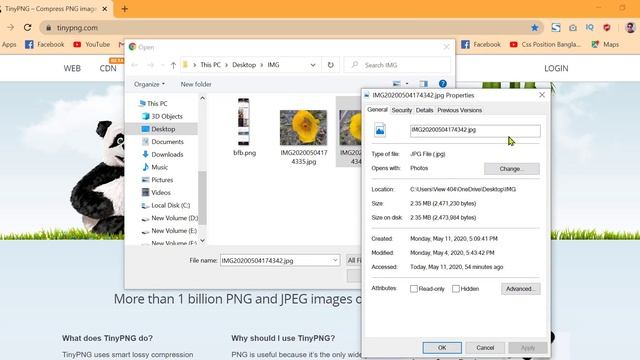Switch to the Details tab
Viewport: 640px width, 360px height.
pos(424,110)
